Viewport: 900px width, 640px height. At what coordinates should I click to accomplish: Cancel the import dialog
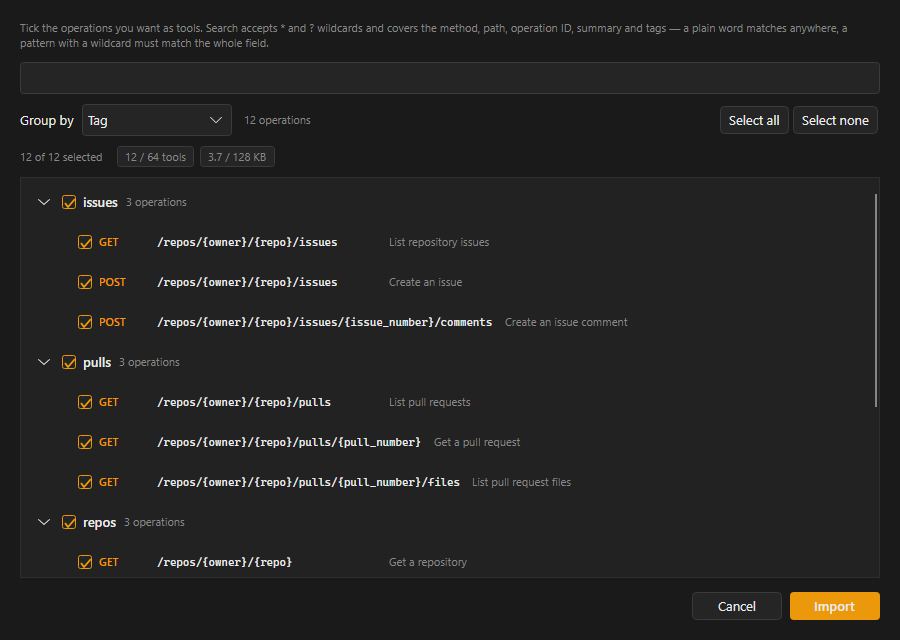[736, 606]
